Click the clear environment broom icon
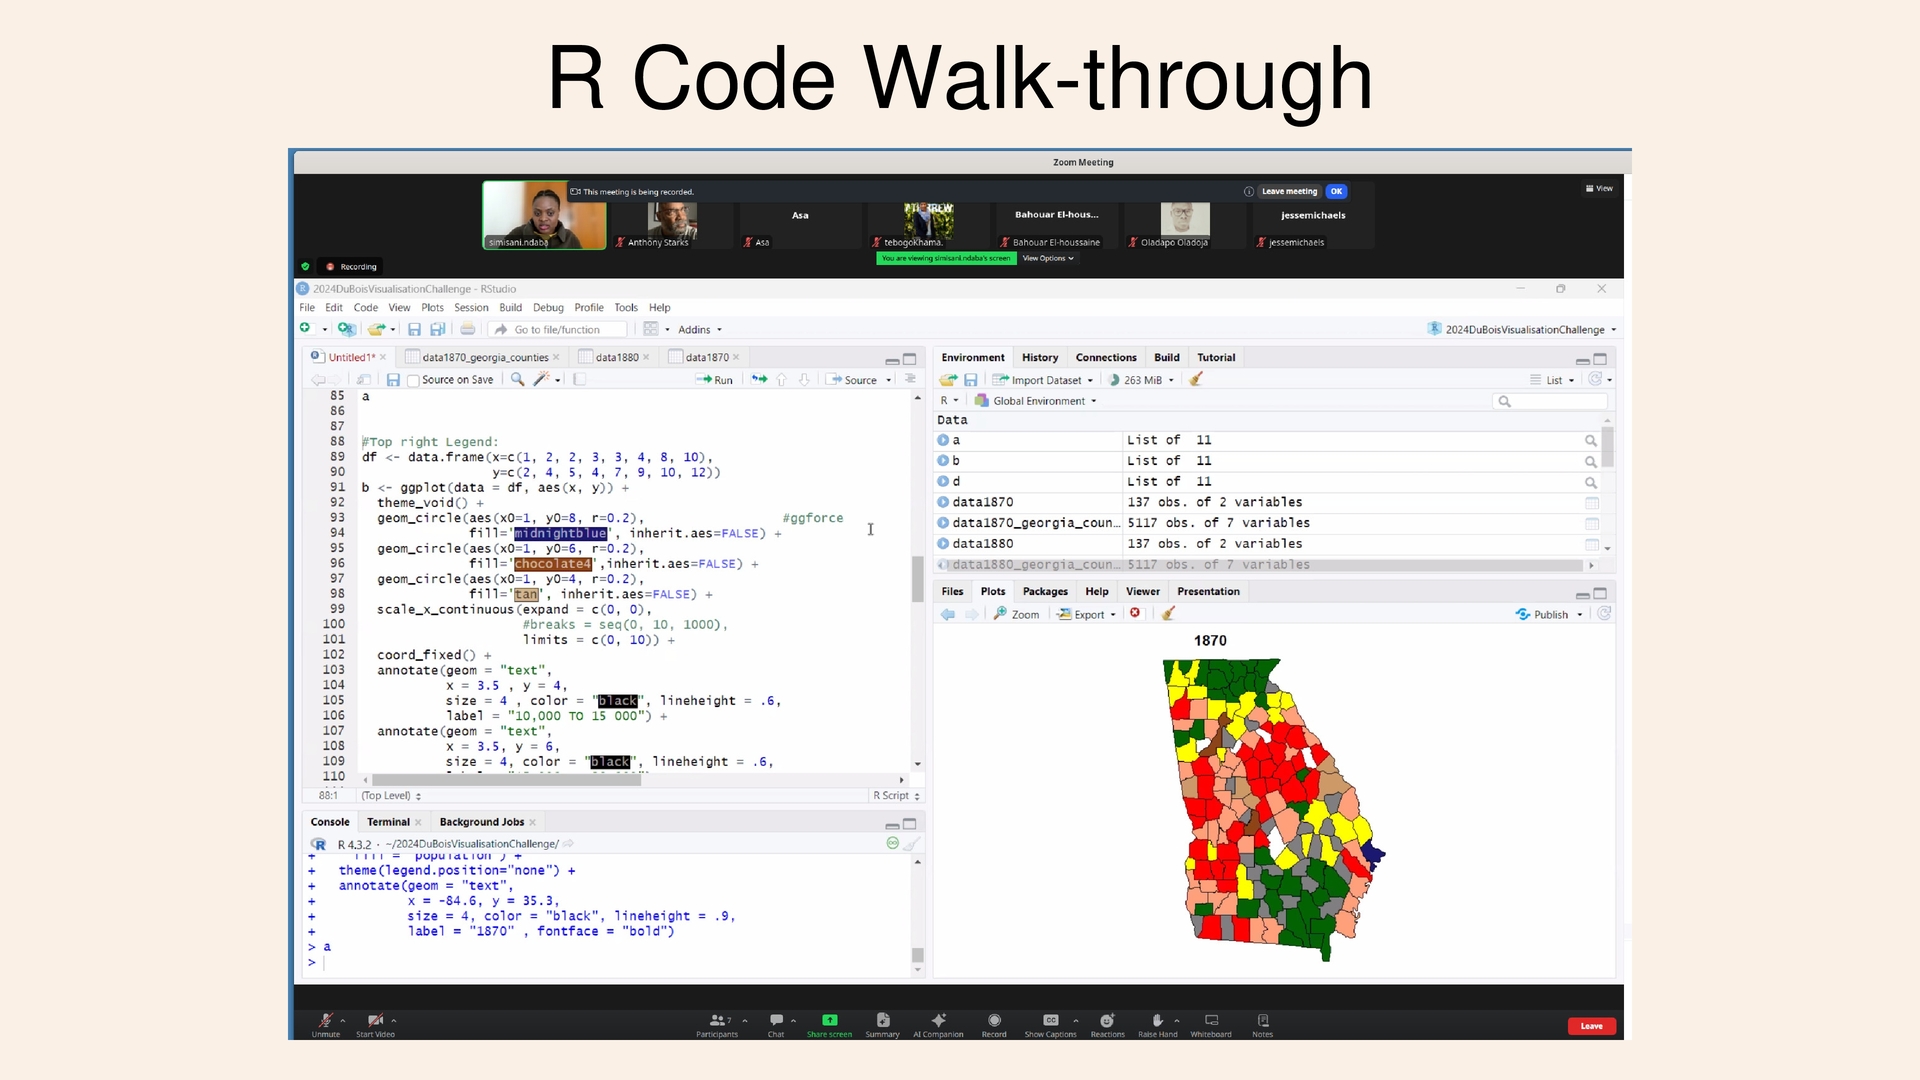Viewport: 1920px width, 1080px height. point(1196,380)
